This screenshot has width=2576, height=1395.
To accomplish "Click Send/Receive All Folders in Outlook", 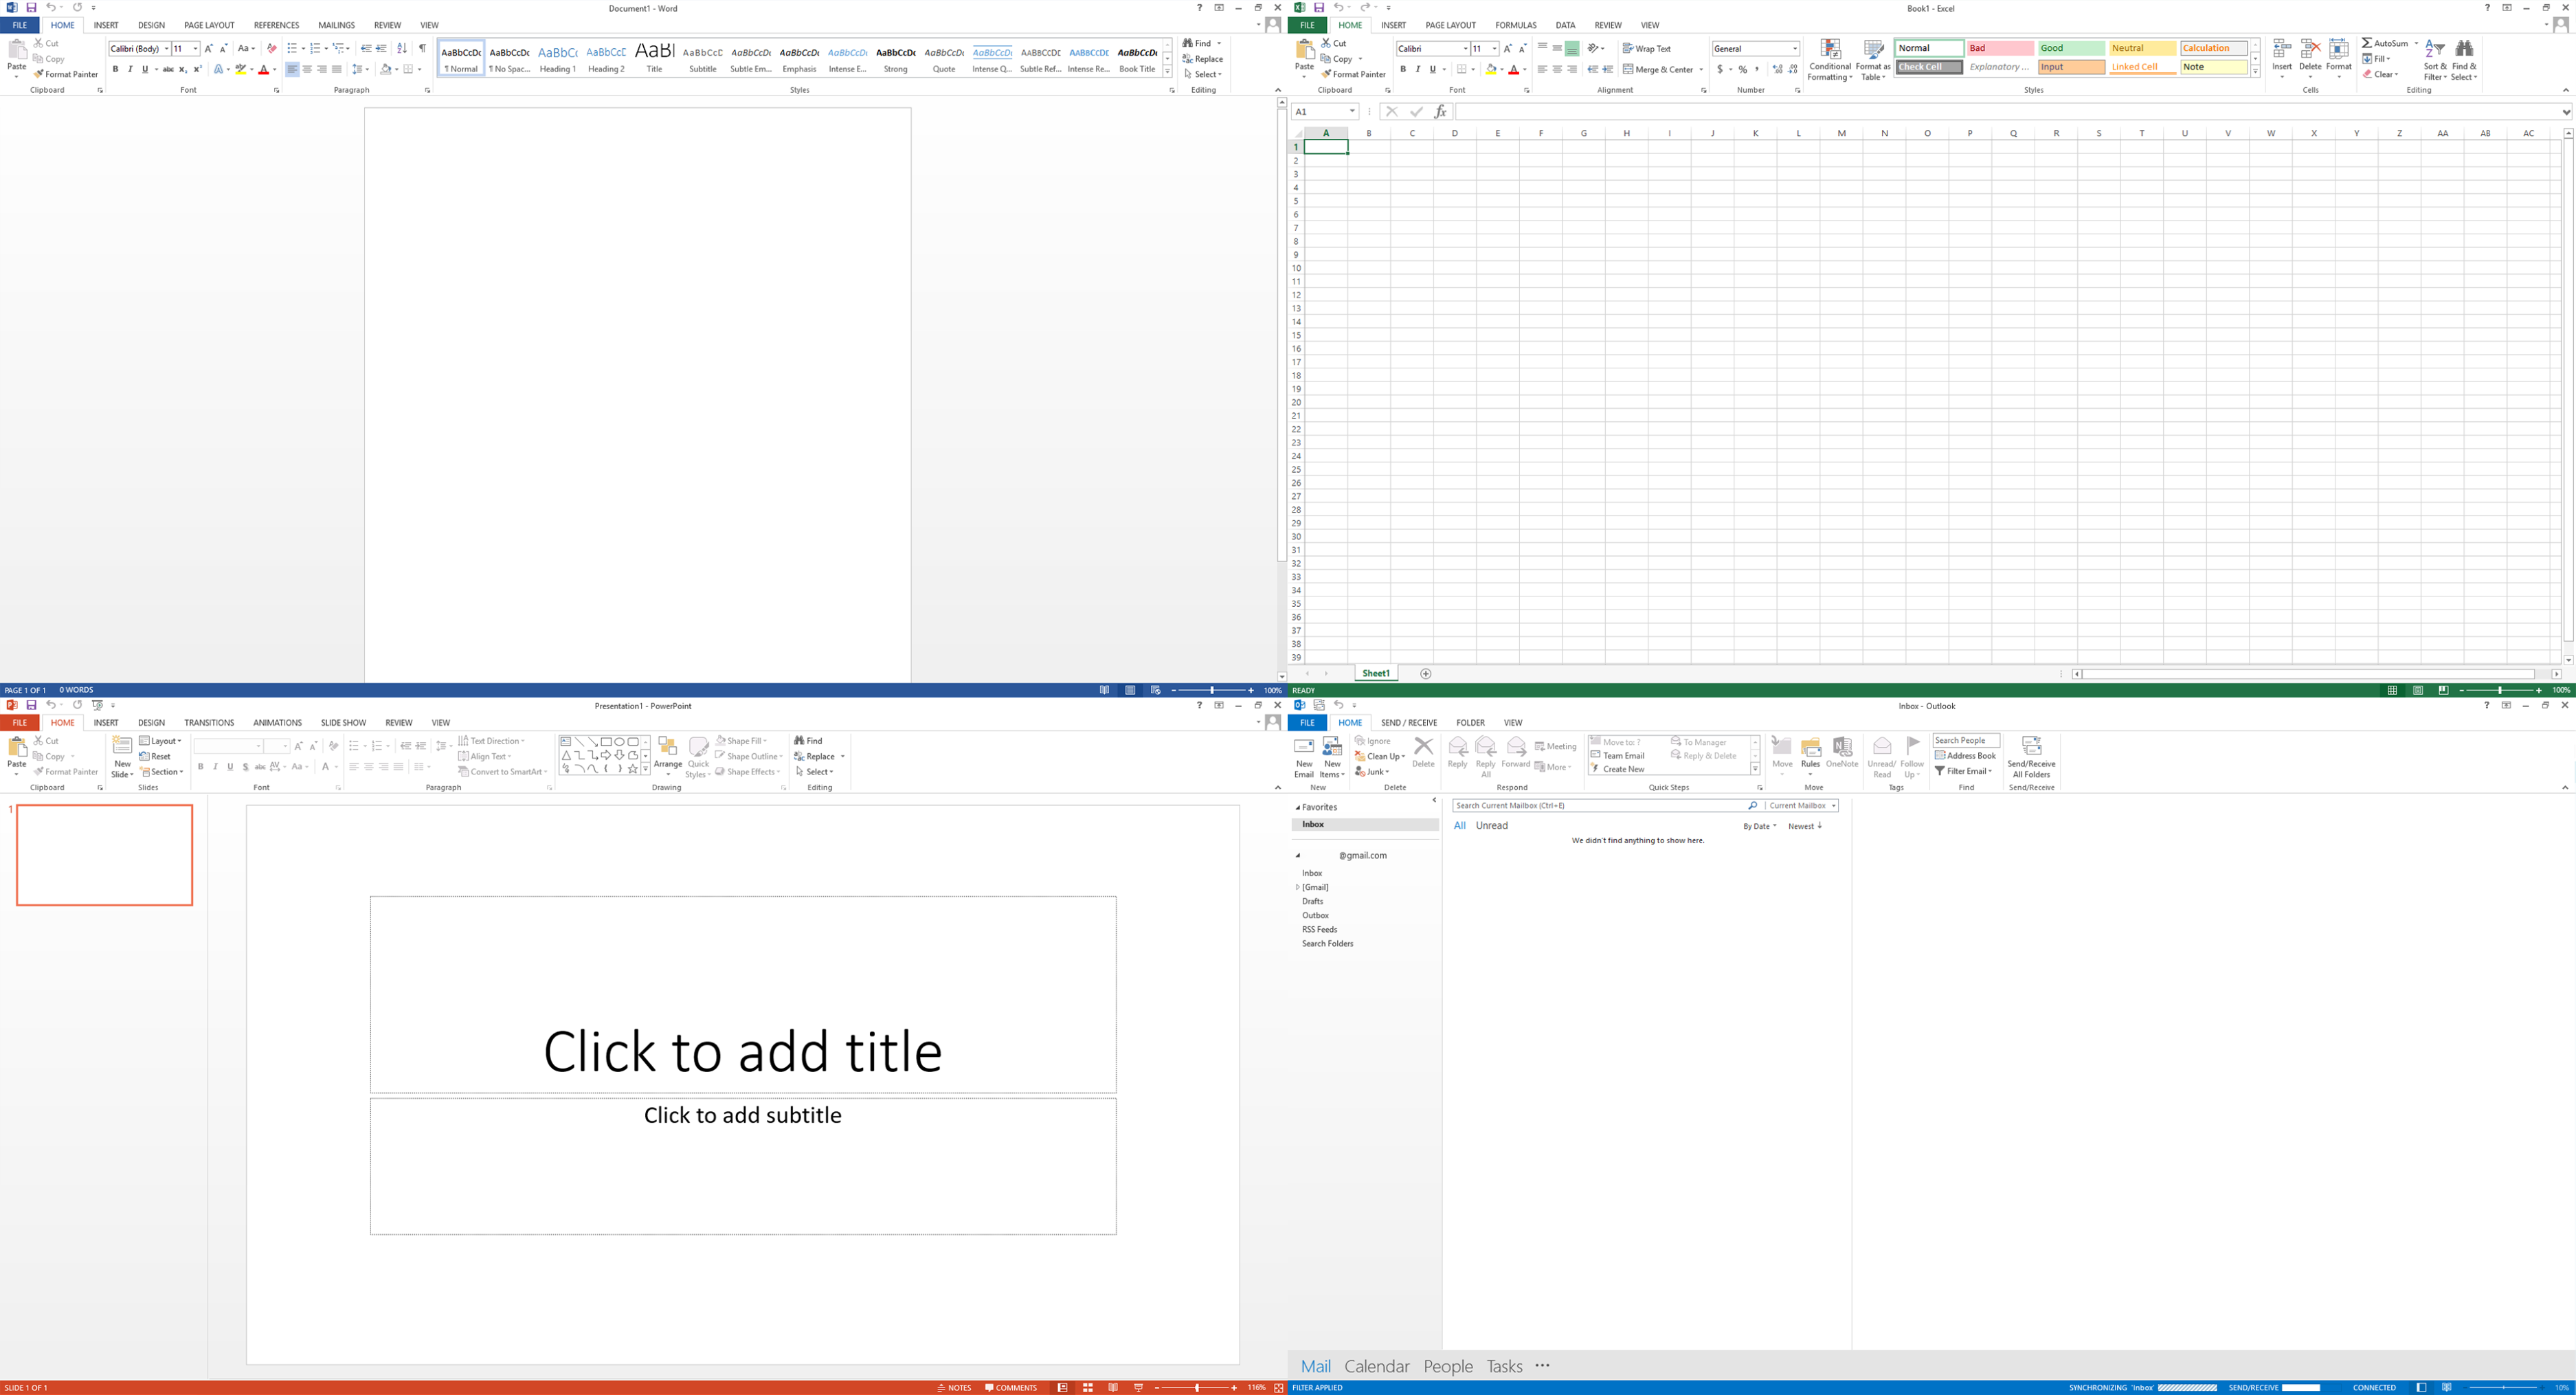I will click(2031, 757).
